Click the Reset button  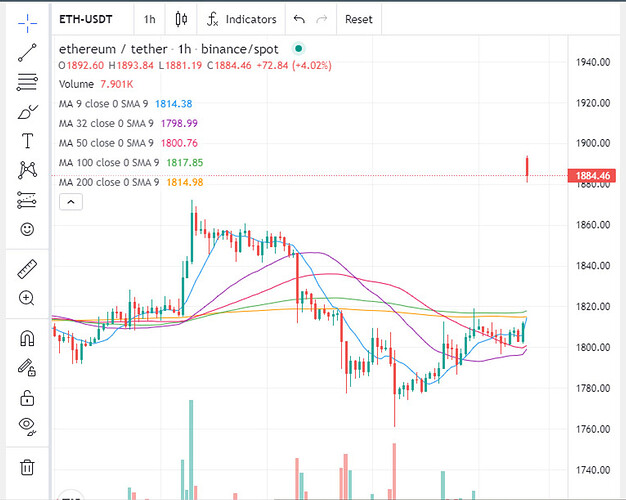[x=358, y=19]
